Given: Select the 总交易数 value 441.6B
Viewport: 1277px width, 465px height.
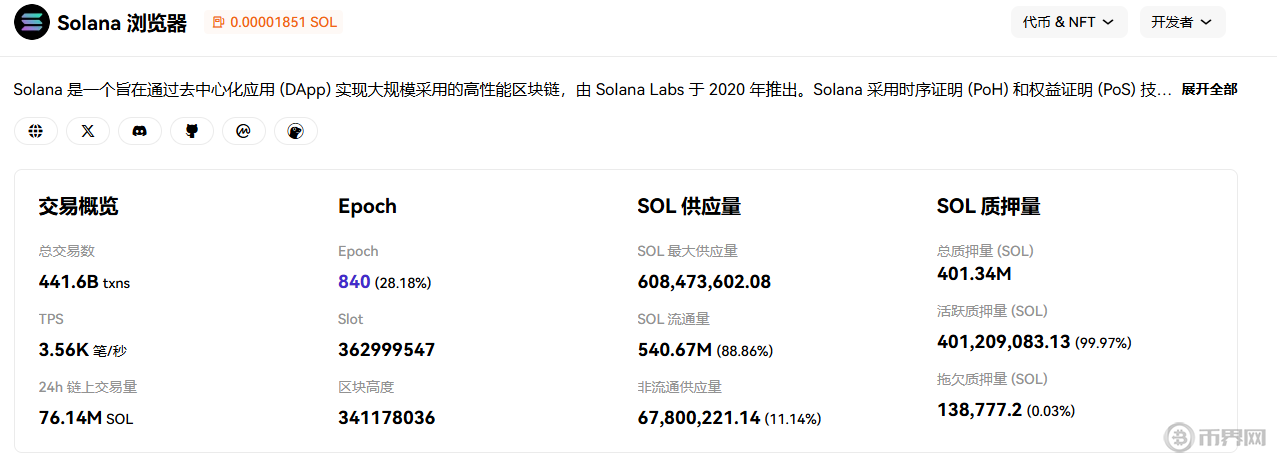Looking at the screenshot, I should coord(68,282).
